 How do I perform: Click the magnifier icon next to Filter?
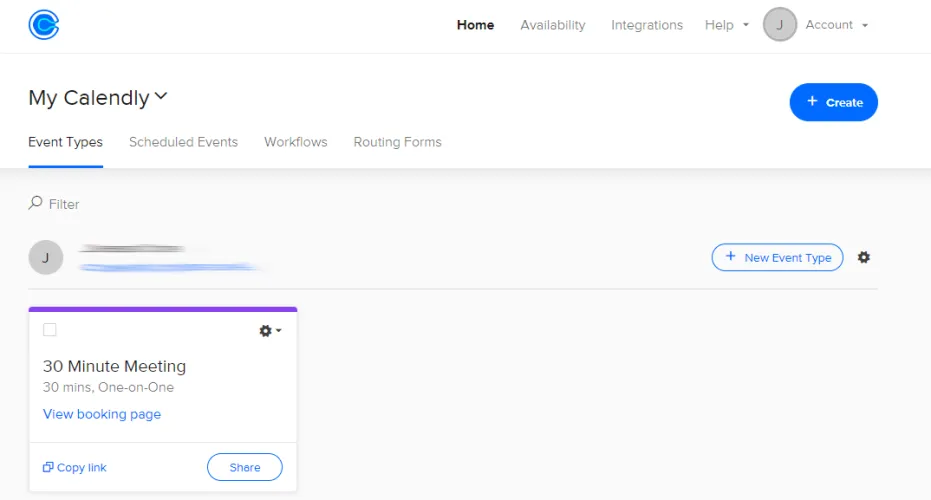(36, 203)
